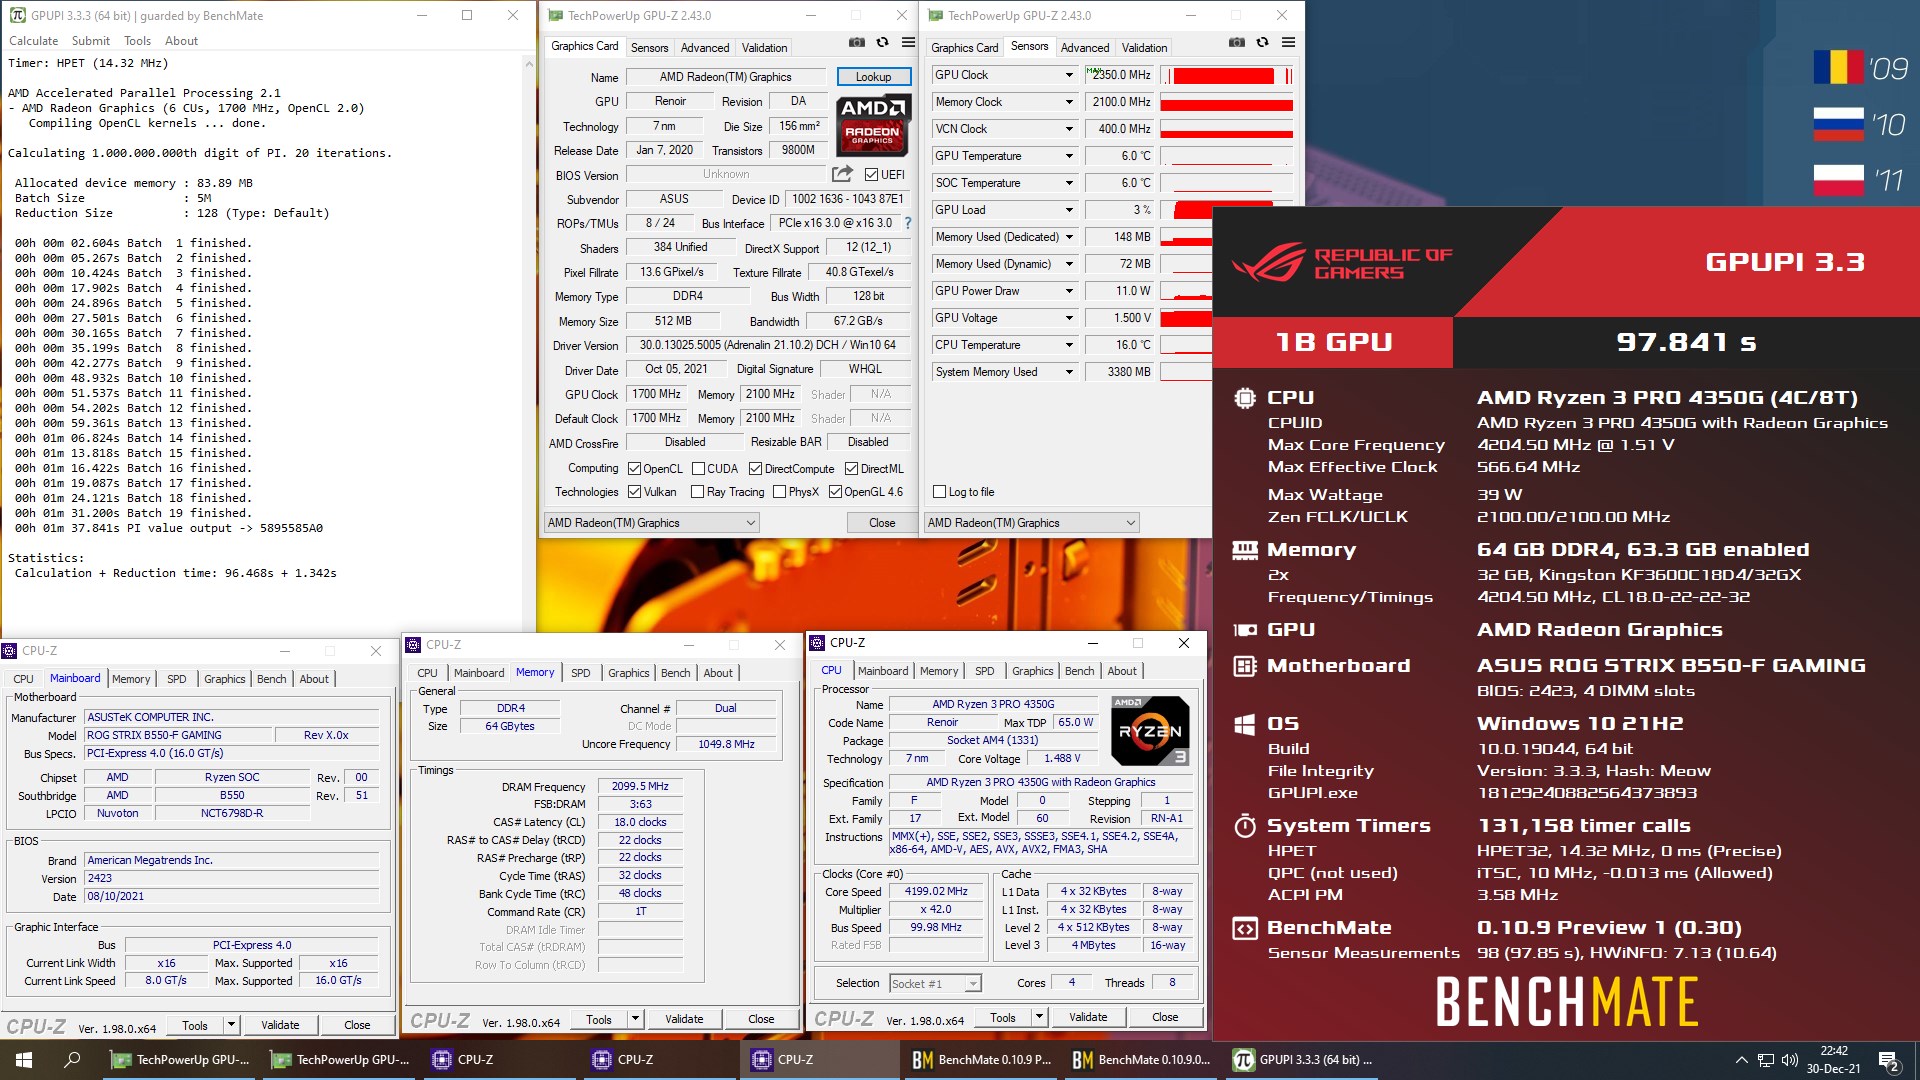Open the notification center icon
The width and height of the screenshot is (1920, 1080).
click(1889, 1060)
